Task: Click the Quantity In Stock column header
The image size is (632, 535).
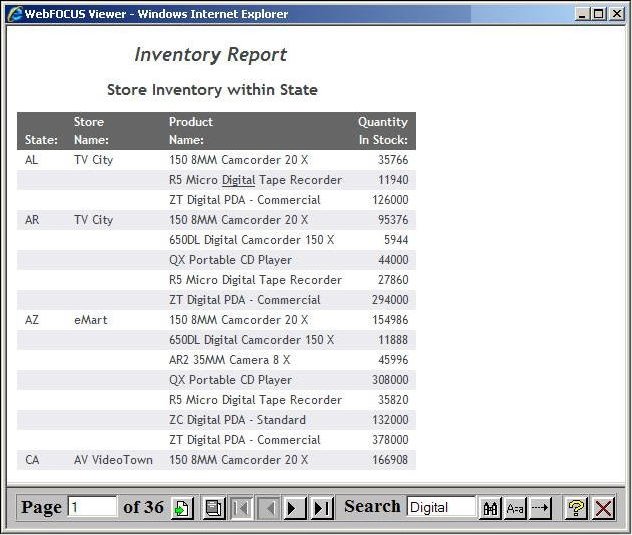Action: point(383,131)
